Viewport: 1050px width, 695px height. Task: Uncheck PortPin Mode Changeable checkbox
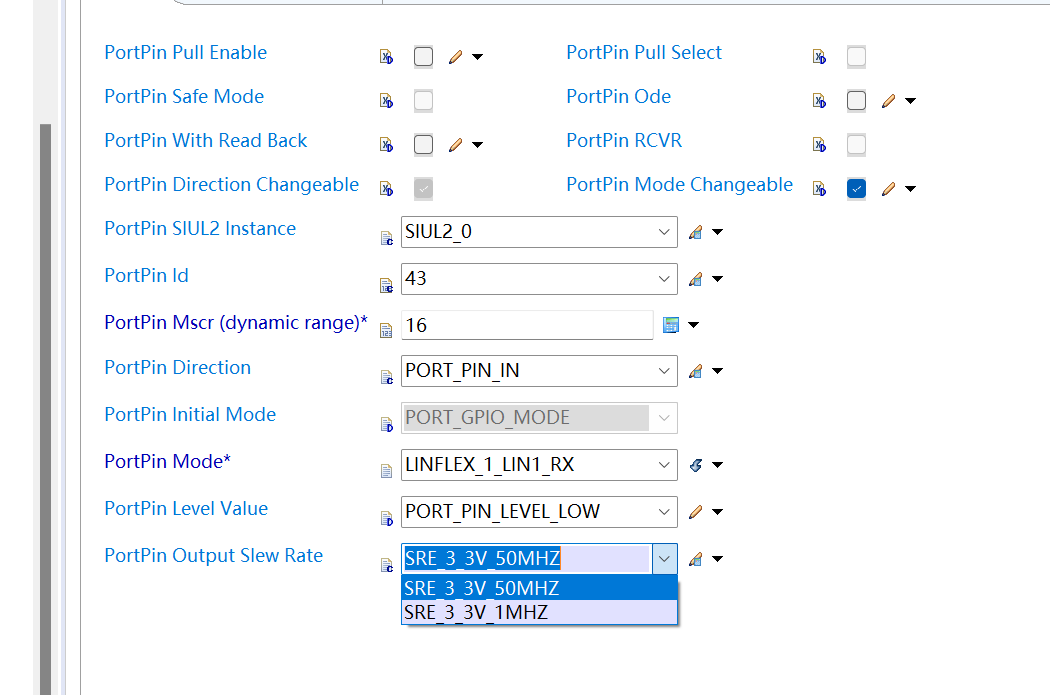click(x=856, y=189)
